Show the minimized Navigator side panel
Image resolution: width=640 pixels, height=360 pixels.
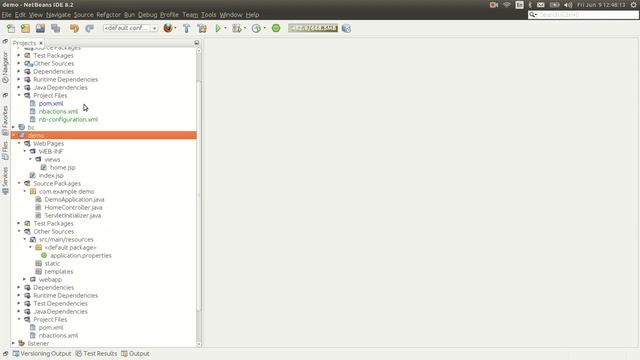(x=5, y=67)
